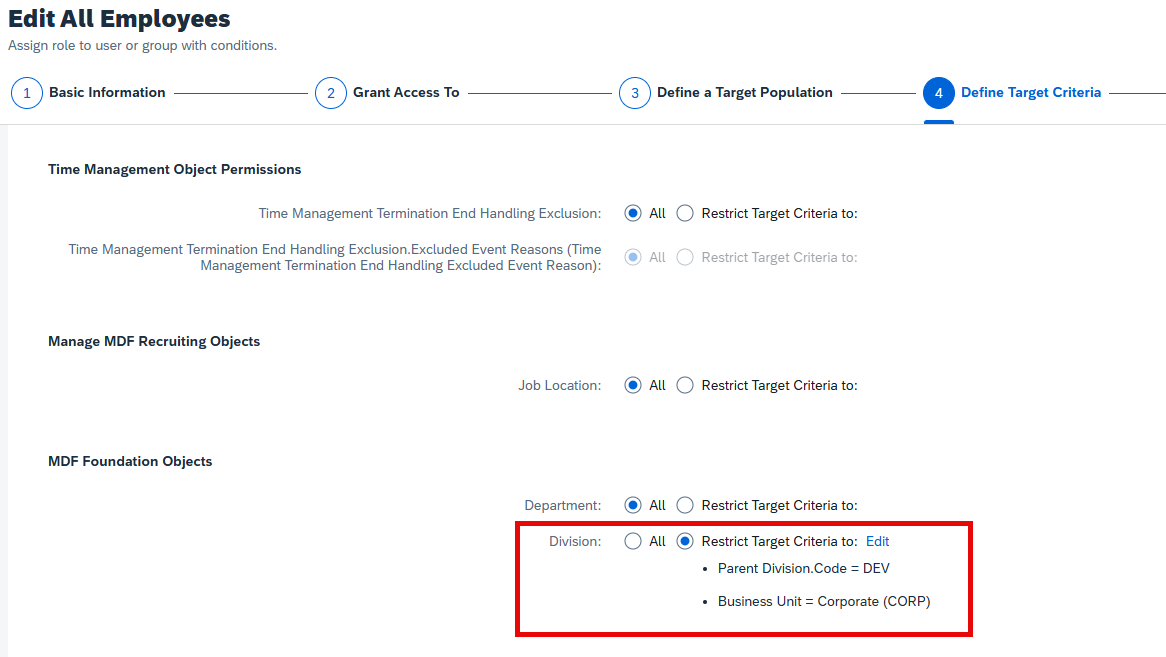Select Restrict Target Criteria radio for Division
Screen dimensions: 1166x657
(x=685, y=541)
